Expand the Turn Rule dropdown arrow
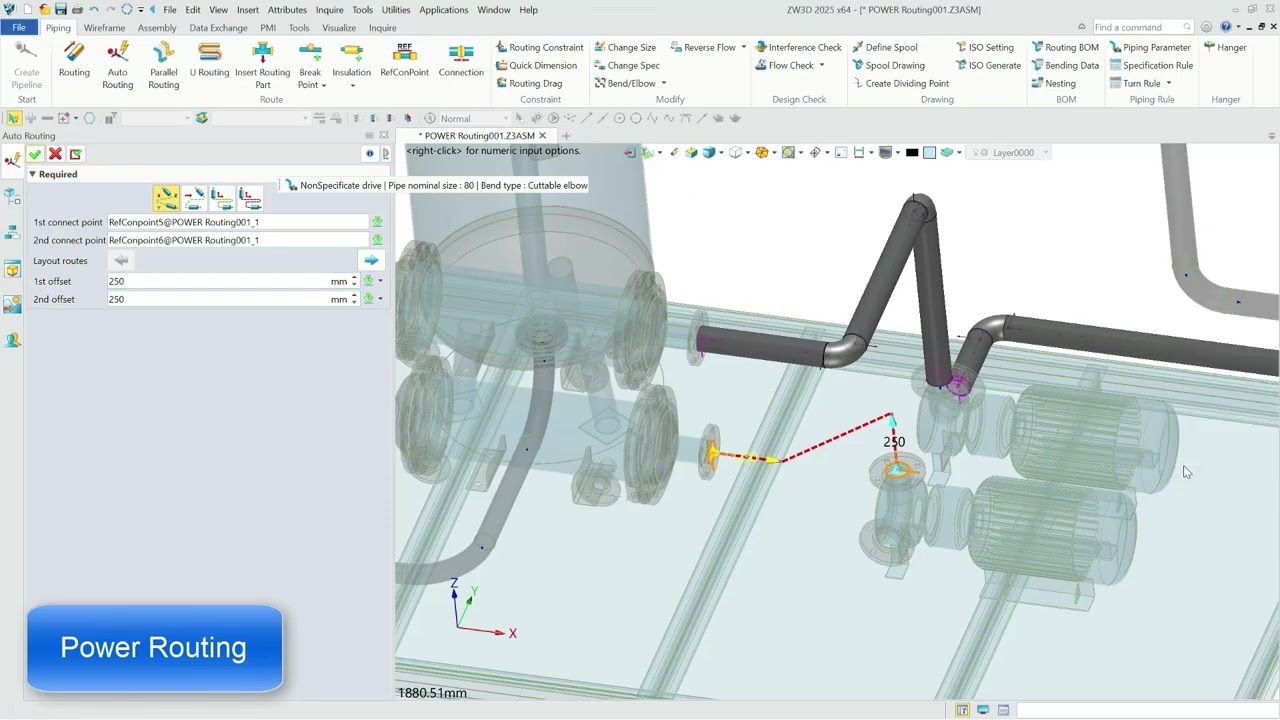Viewport: 1280px width, 720px height. [1168, 83]
